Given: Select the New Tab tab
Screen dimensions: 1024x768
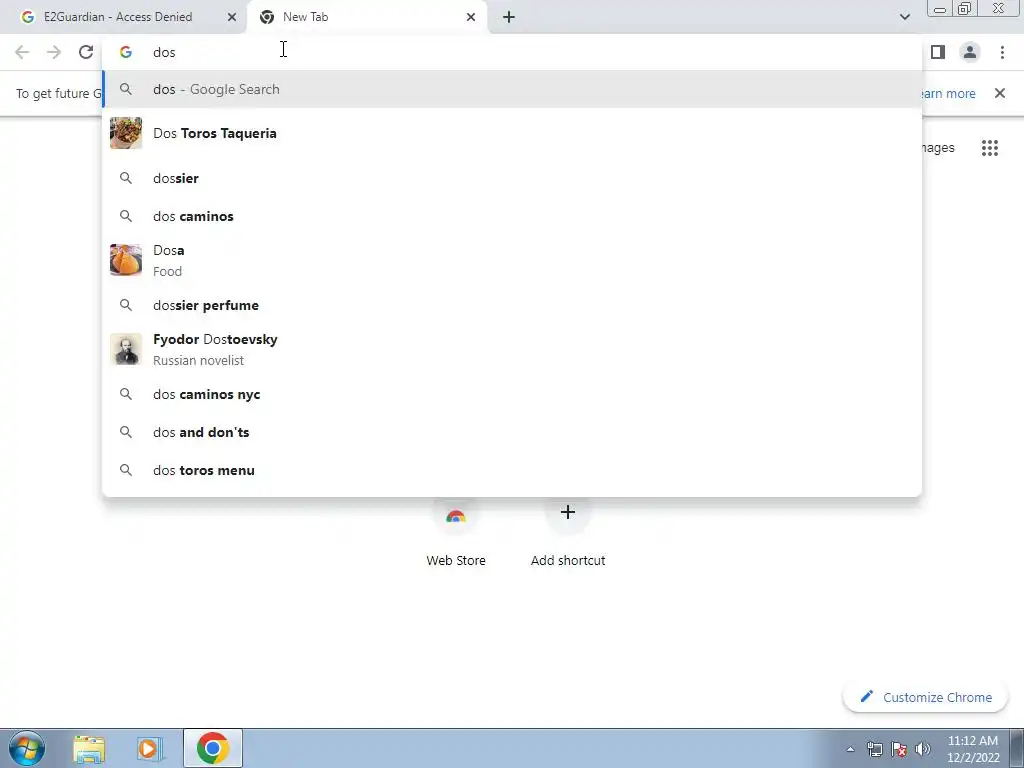Looking at the screenshot, I should (x=367, y=17).
